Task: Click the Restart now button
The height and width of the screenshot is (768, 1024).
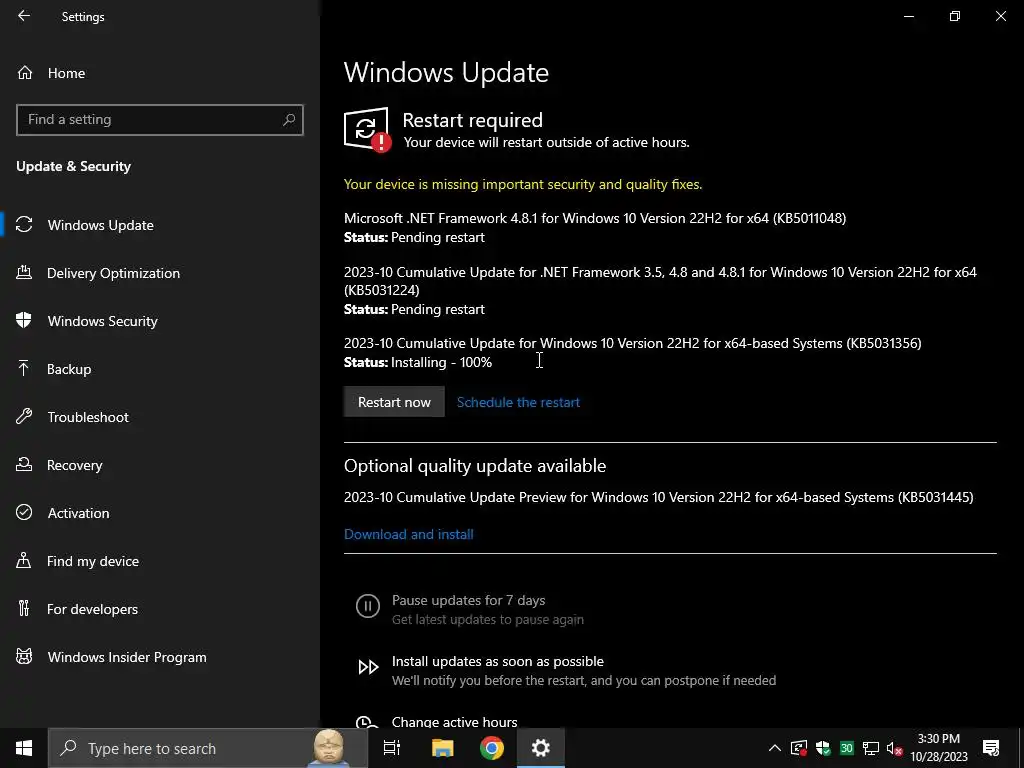Action: point(394,402)
